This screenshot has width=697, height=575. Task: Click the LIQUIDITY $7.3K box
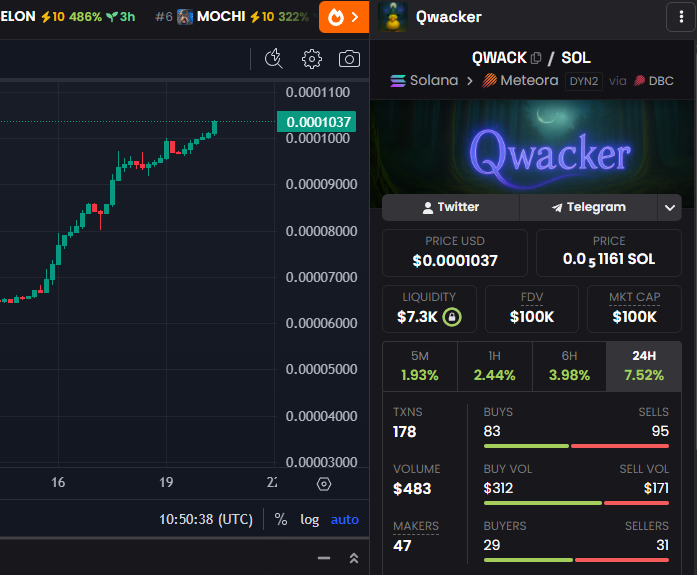pyautogui.click(x=429, y=309)
